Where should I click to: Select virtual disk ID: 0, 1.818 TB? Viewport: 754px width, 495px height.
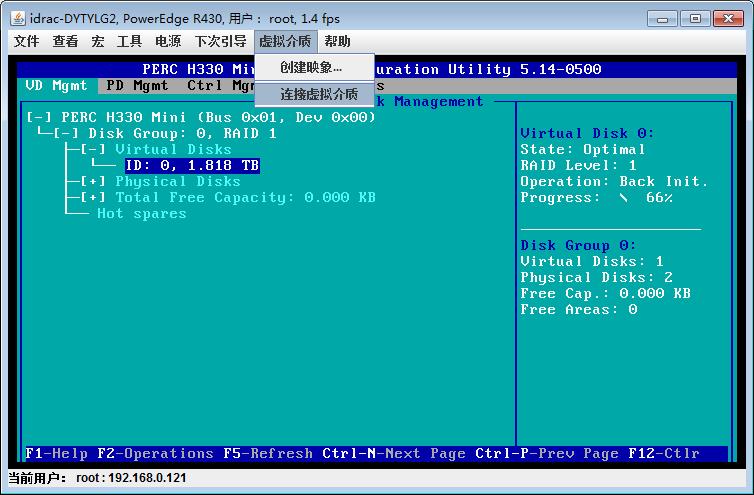click(192, 165)
